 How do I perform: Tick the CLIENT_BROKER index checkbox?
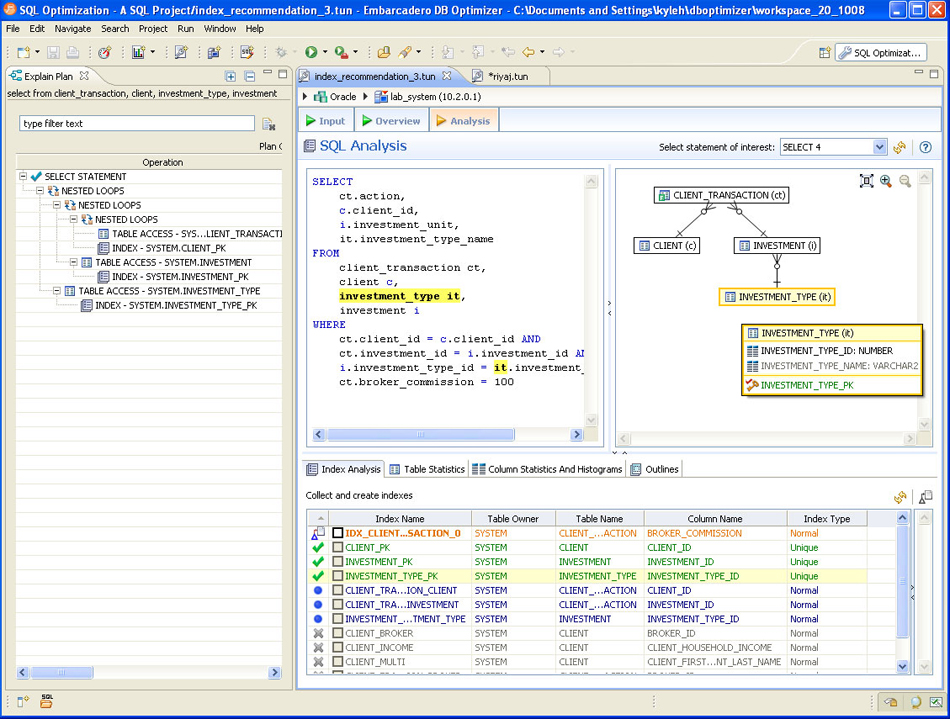pyautogui.click(x=338, y=633)
